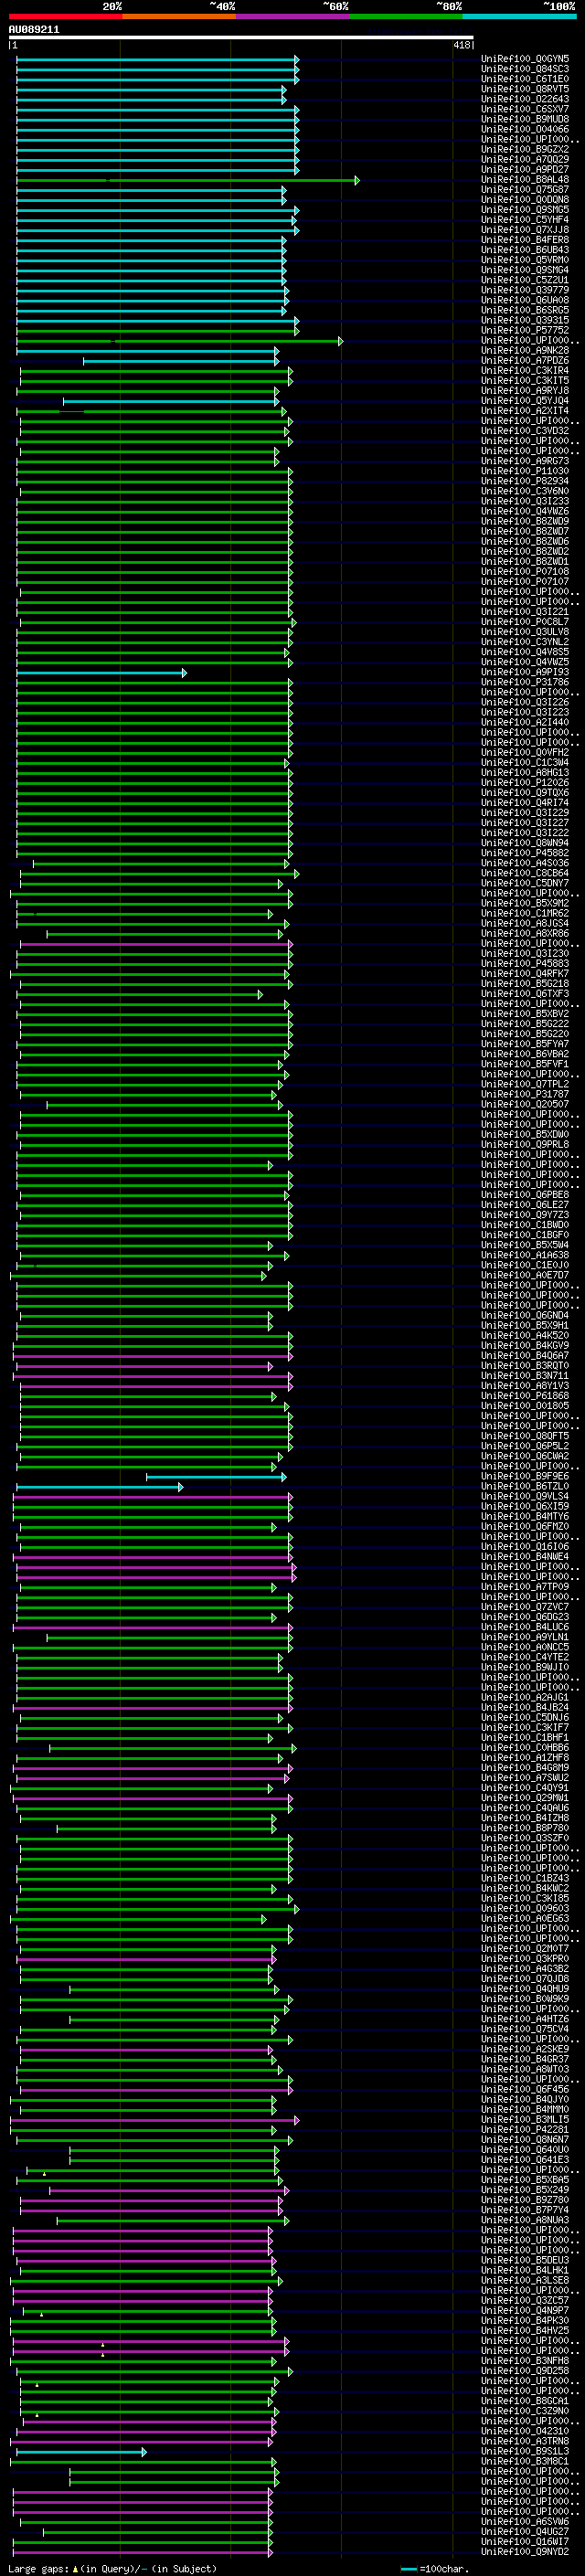Select label UniRef100_B6SRG5
The width and height of the screenshot is (585, 2576).
pos(525,310)
